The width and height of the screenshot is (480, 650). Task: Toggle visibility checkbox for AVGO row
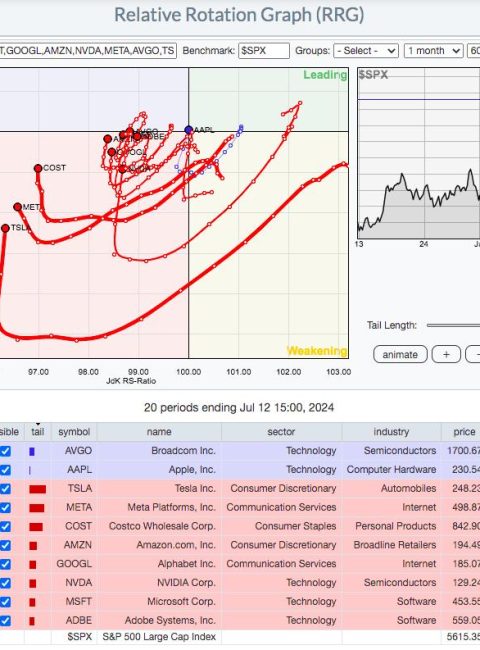click(5, 451)
